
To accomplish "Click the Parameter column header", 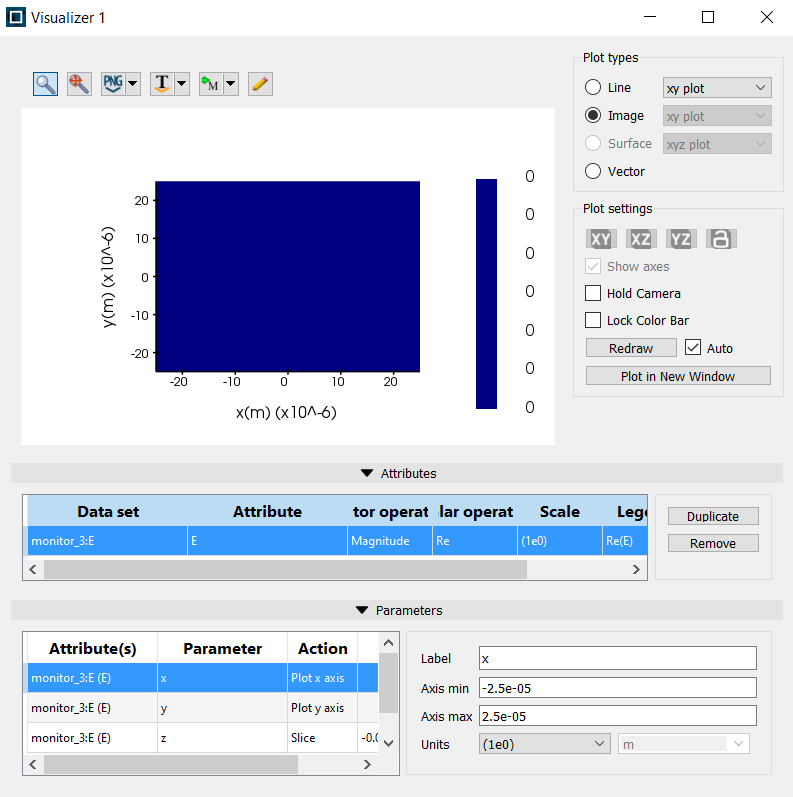I will coord(222,649).
